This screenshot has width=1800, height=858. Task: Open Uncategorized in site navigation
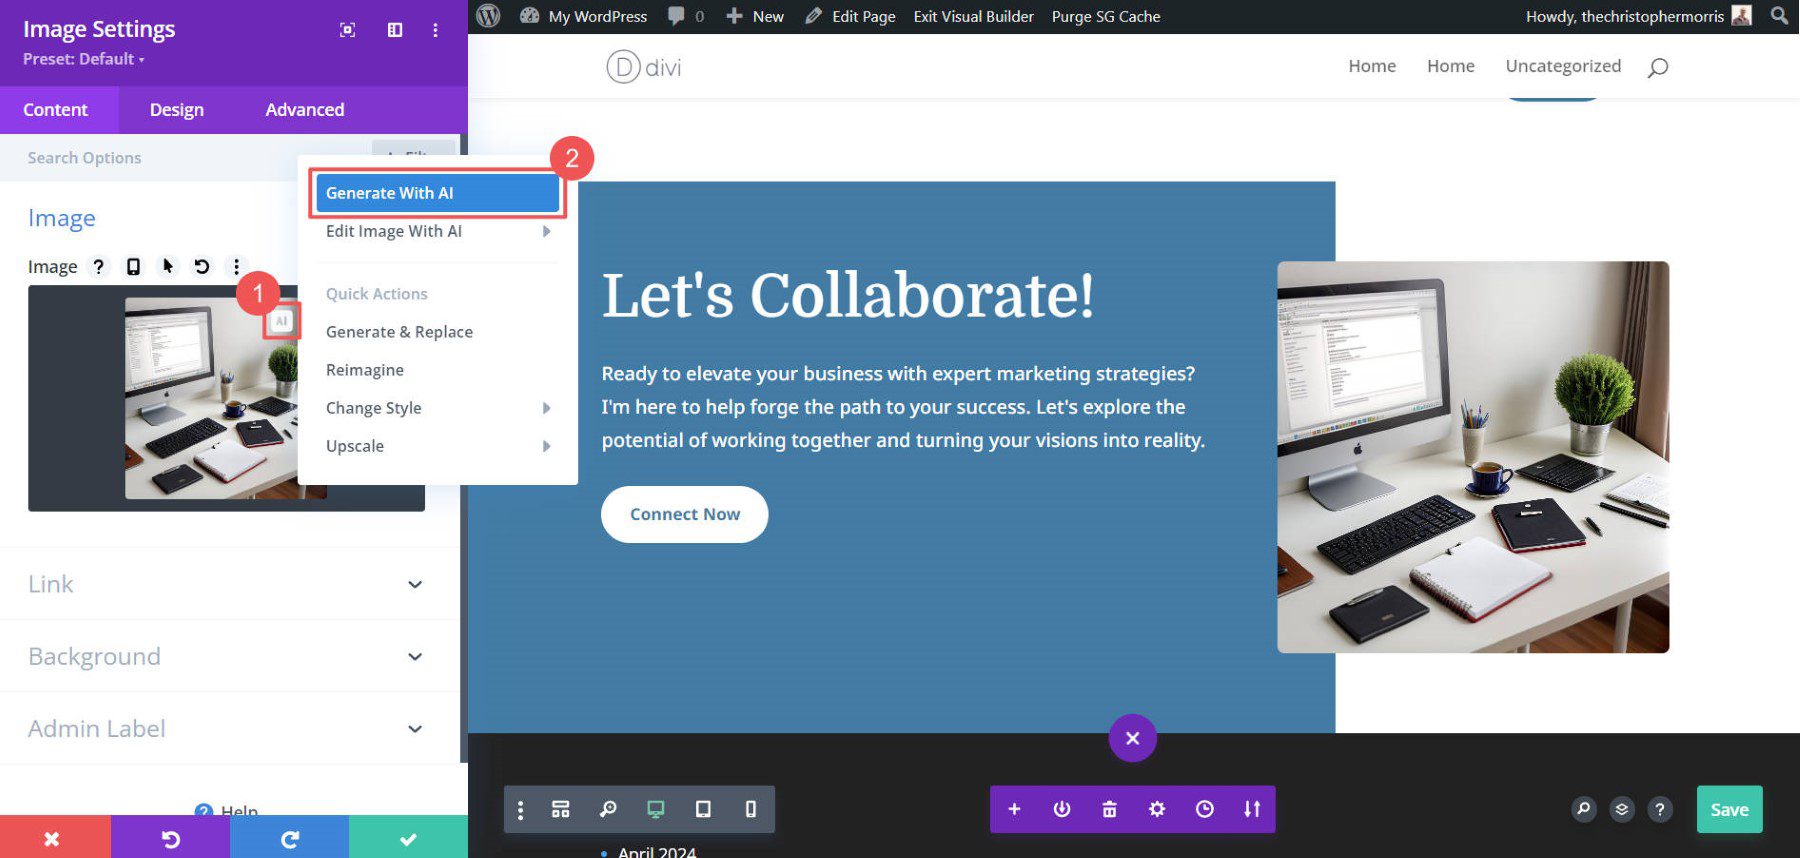1563,66
